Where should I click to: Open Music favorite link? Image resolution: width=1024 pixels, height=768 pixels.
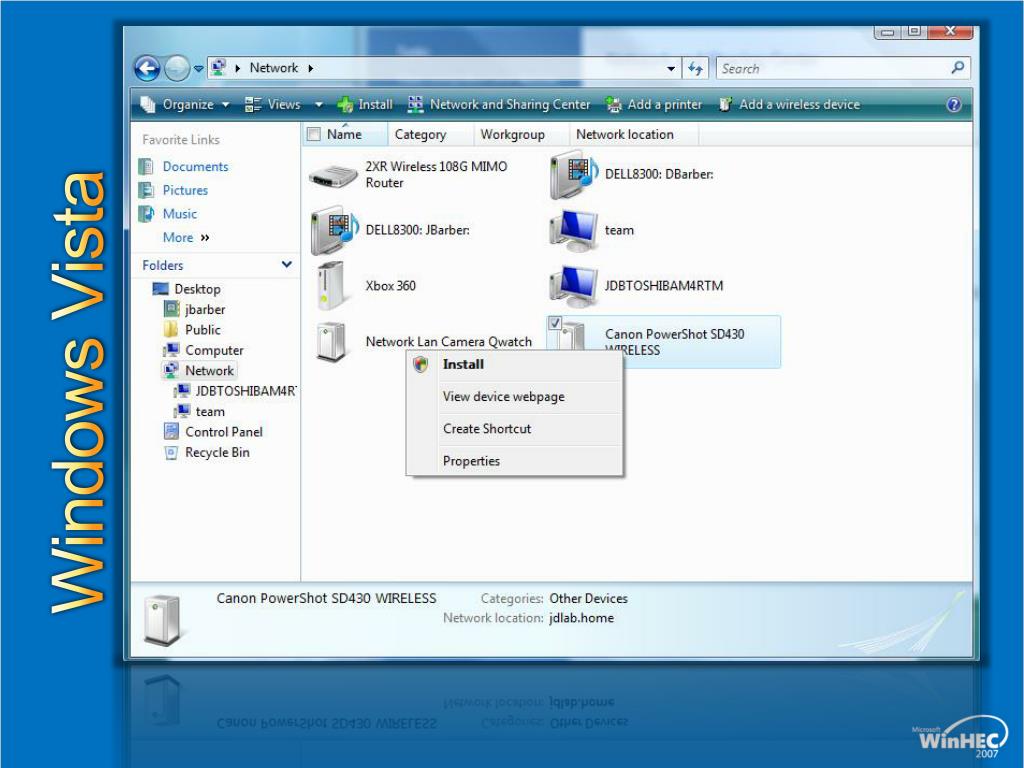coord(180,214)
